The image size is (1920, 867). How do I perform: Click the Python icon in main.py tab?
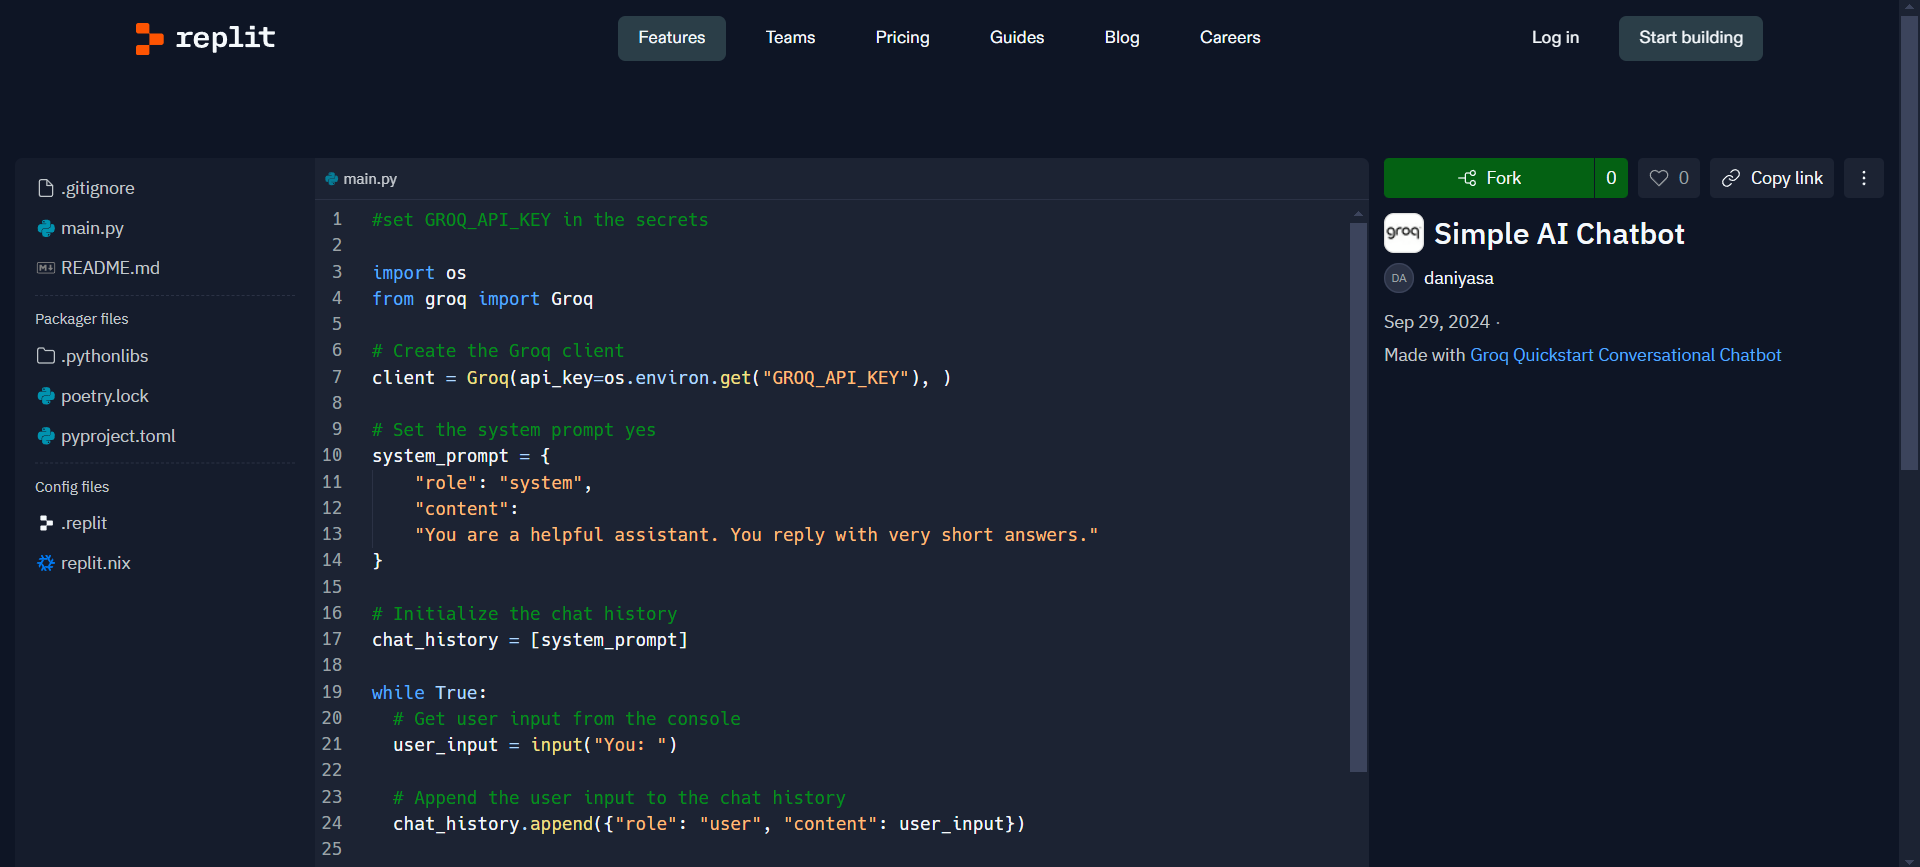pyautogui.click(x=332, y=179)
